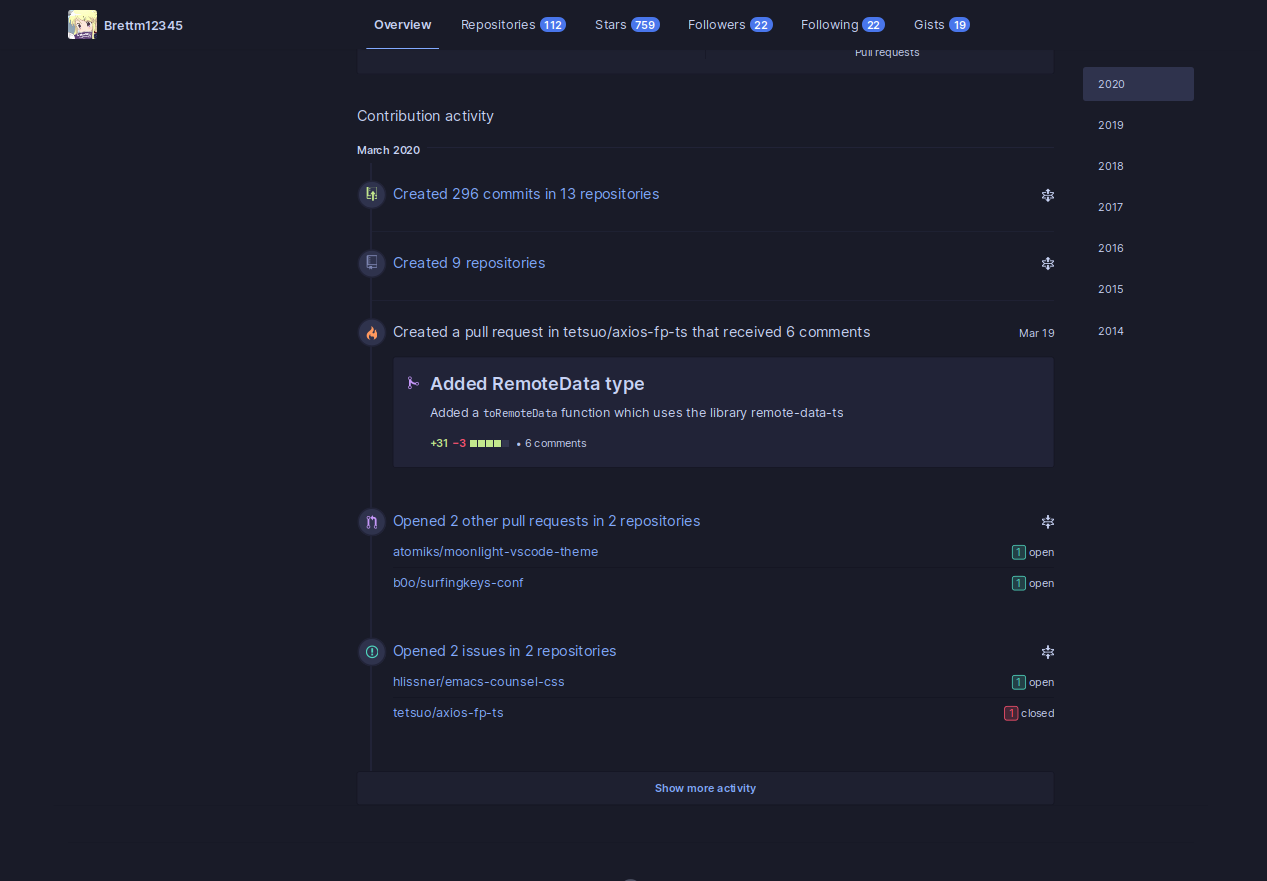1267x881 pixels.
Task: Click the issue icon beside "Opened 2 issues"
Action: pyautogui.click(x=371, y=651)
